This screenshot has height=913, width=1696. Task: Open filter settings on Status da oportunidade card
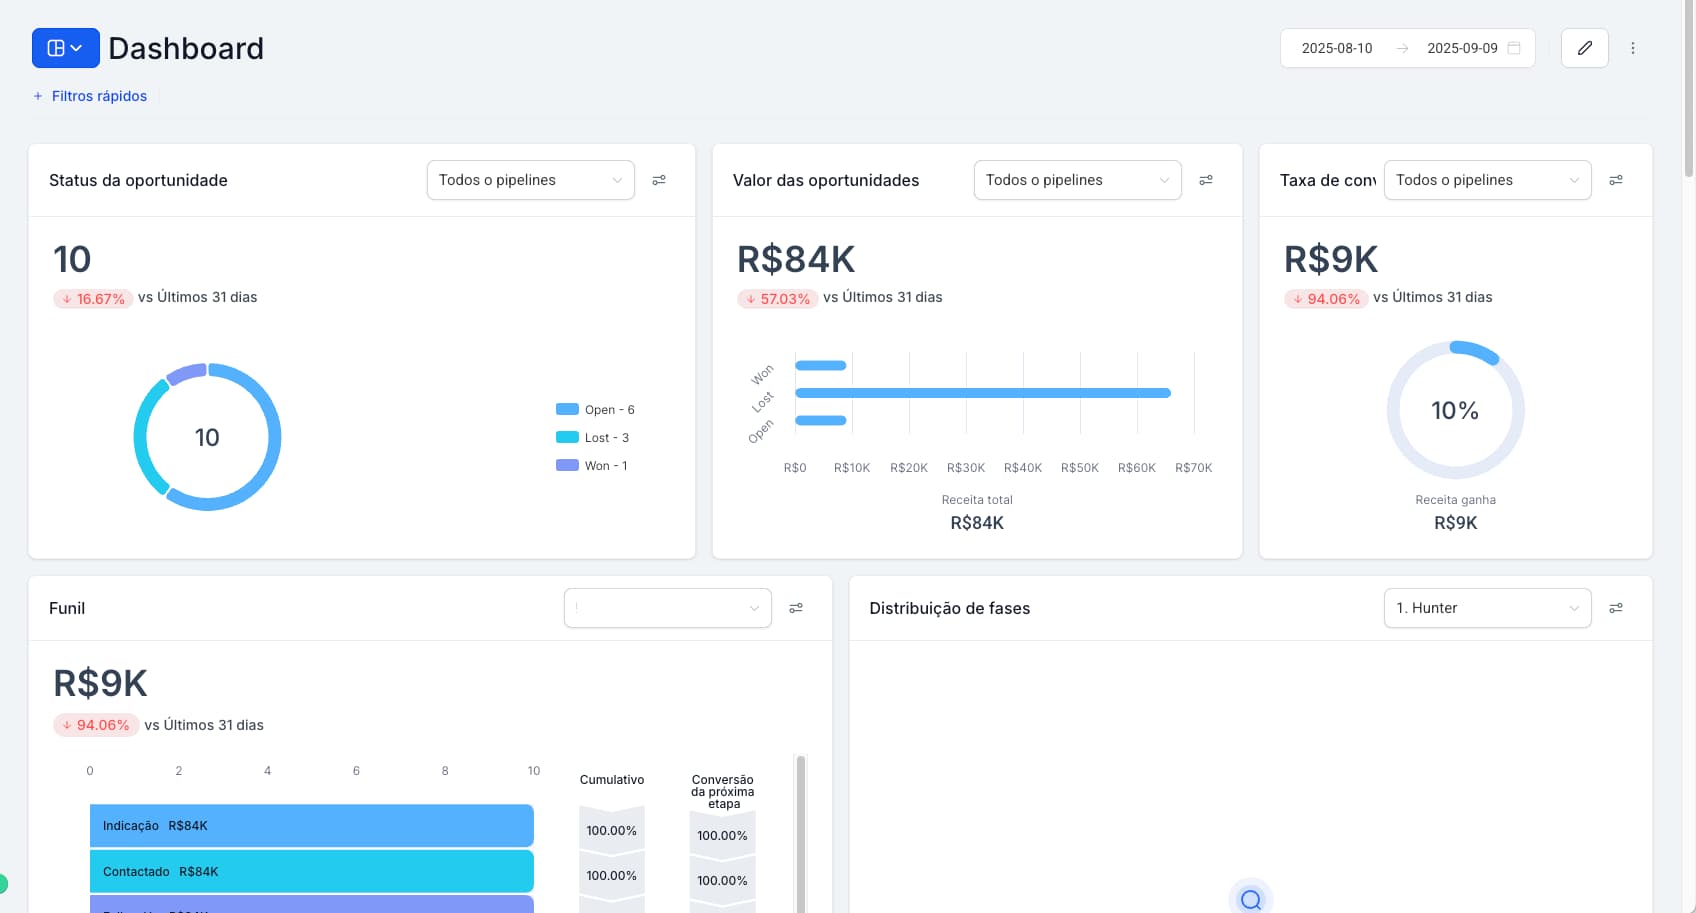pos(659,180)
